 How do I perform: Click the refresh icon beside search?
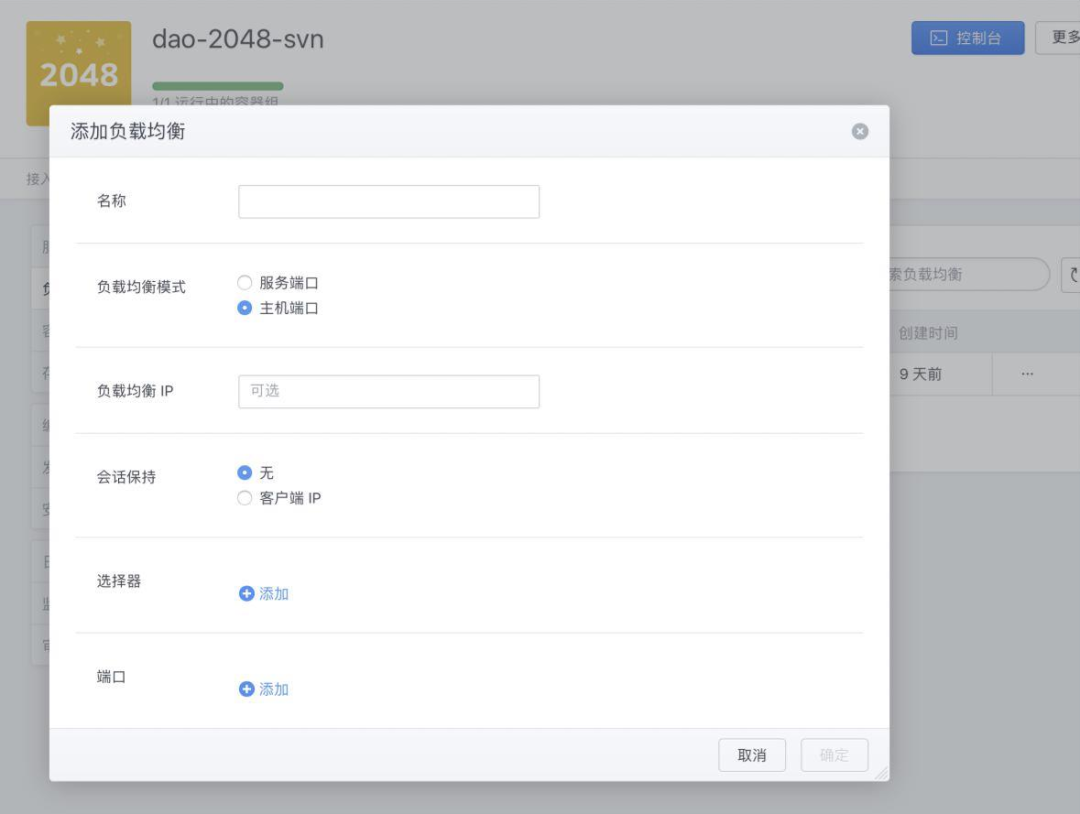pyautogui.click(x=1073, y=275)
